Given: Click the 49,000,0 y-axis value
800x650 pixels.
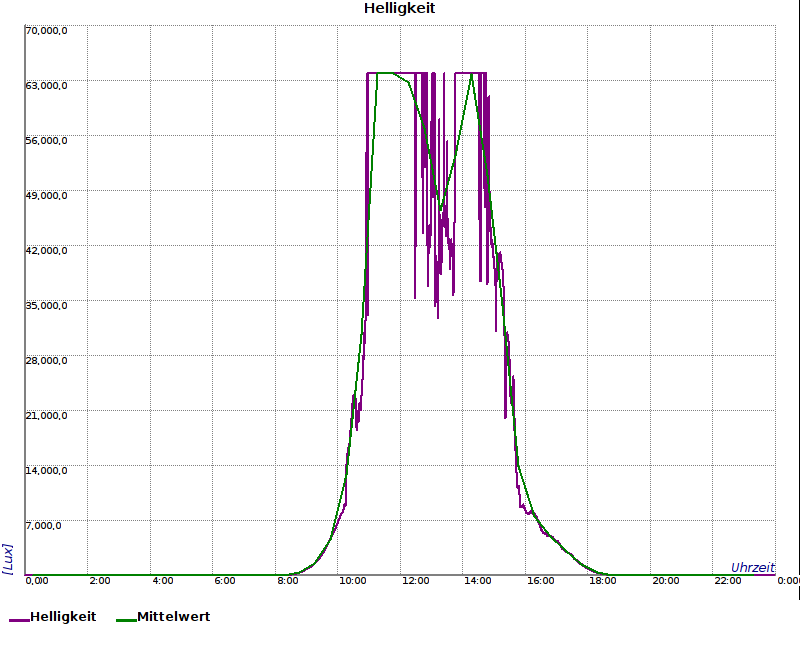Looking at the screenshot, I should point(46,196).
